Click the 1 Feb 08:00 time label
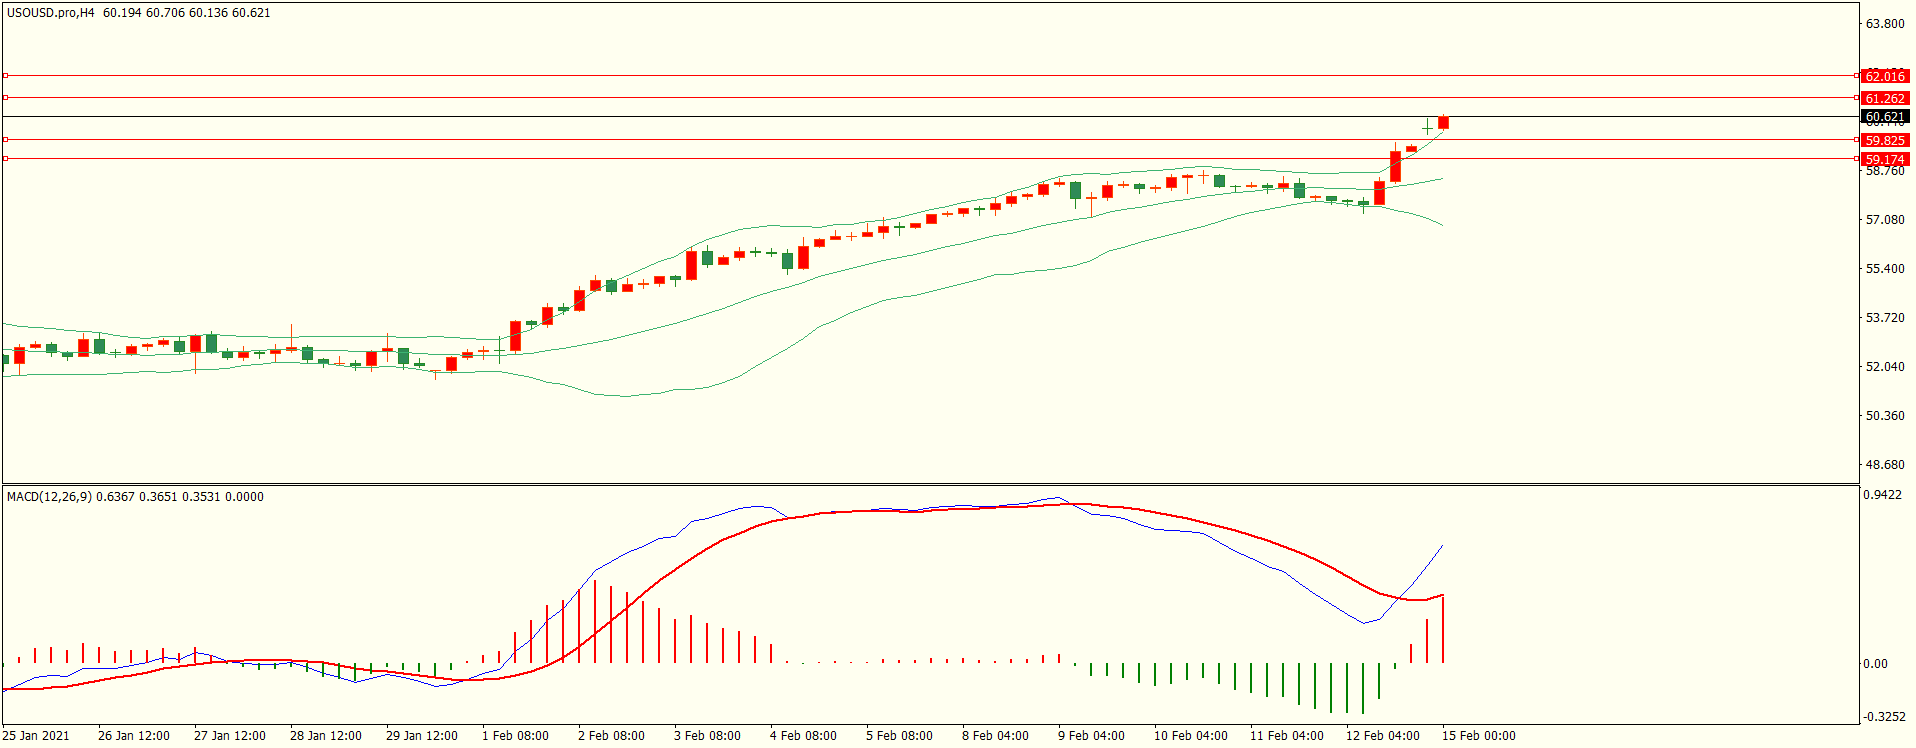The height and width of the screenshot is (748, 1916). point(516,736)
